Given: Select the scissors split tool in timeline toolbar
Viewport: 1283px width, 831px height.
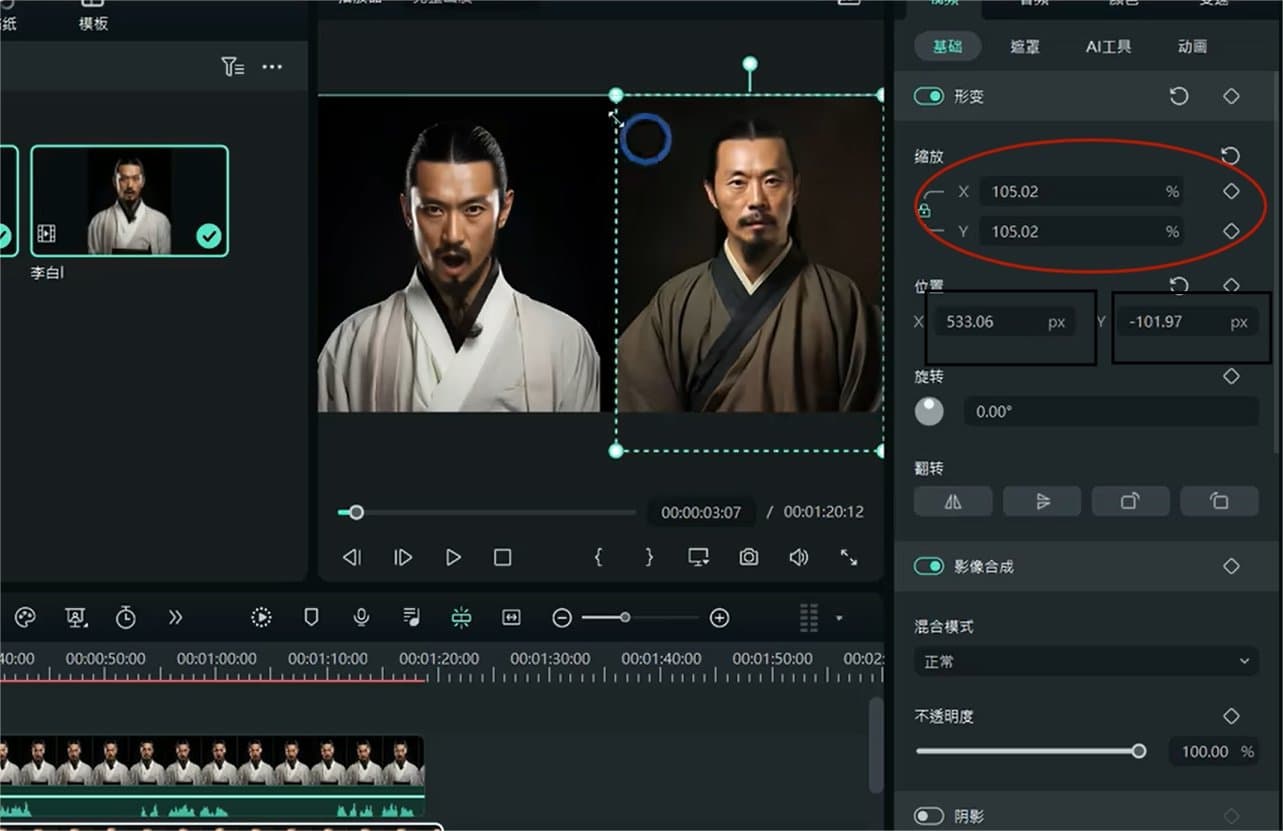Looking at the screenshot, I should (x=461, y=618).
